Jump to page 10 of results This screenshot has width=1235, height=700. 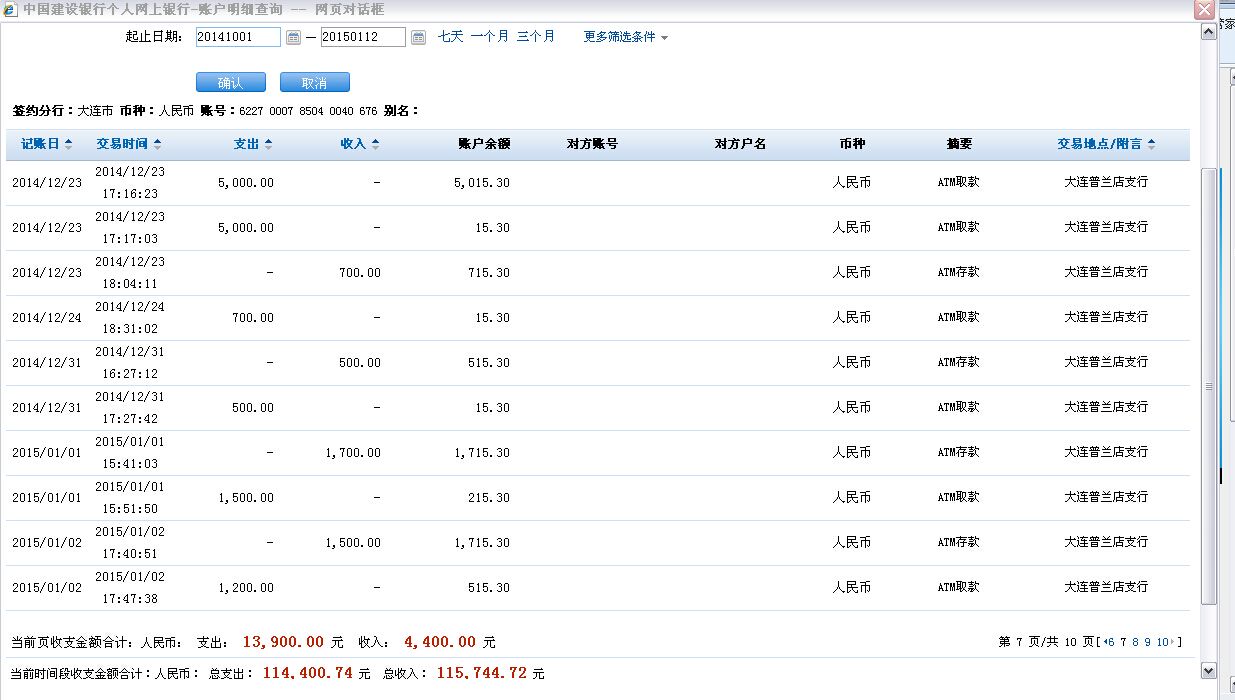(x=1162, y=642)
